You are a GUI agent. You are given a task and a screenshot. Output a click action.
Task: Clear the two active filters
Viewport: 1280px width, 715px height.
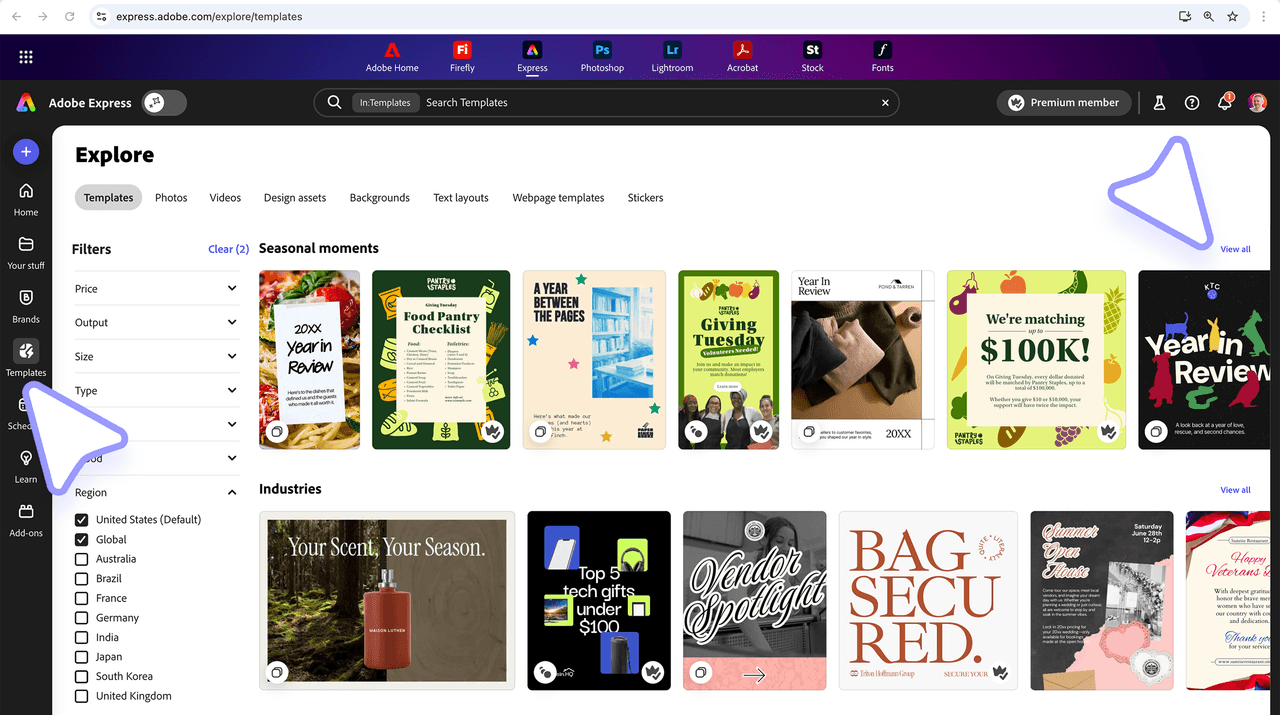[x=228, y=248]
